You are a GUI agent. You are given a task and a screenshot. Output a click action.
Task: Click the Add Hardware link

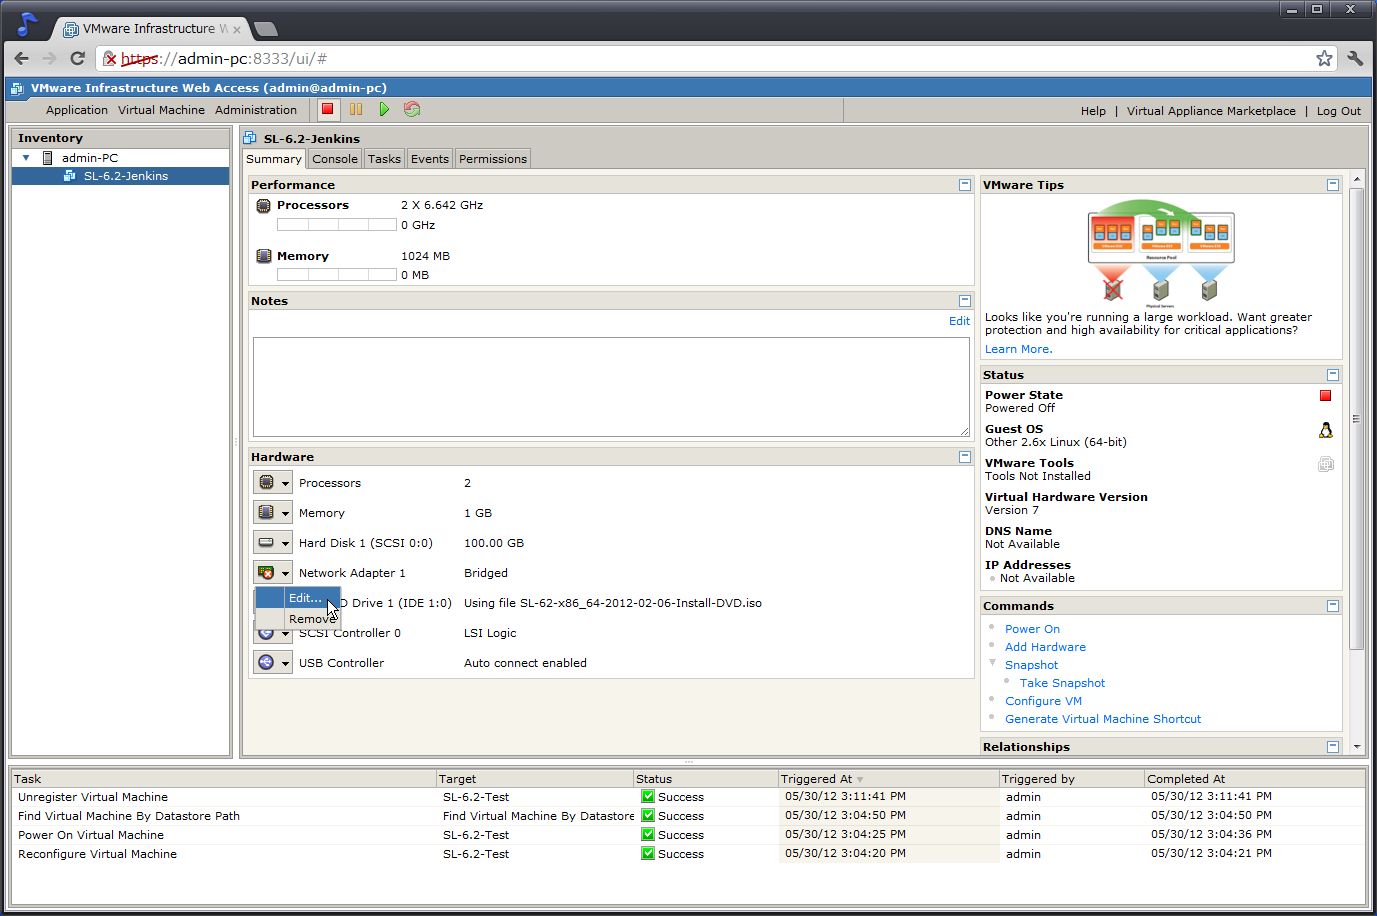[1045, 647]
